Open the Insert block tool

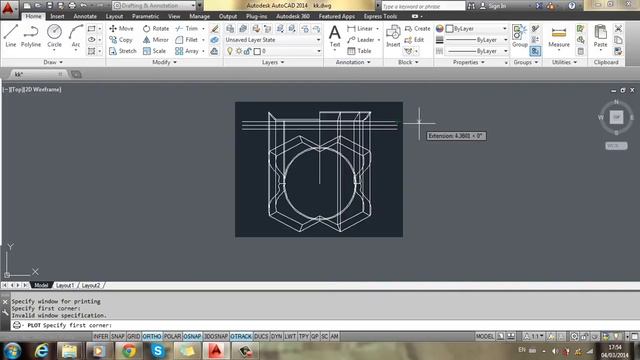[x=393, y=36]
